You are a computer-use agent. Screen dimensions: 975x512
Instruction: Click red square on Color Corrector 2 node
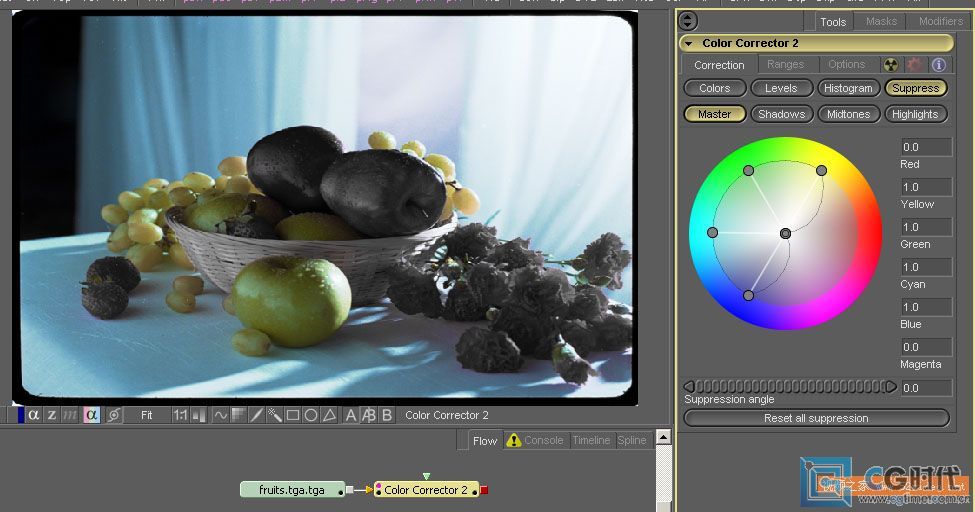pyautogui.click(x=484, y=490)
